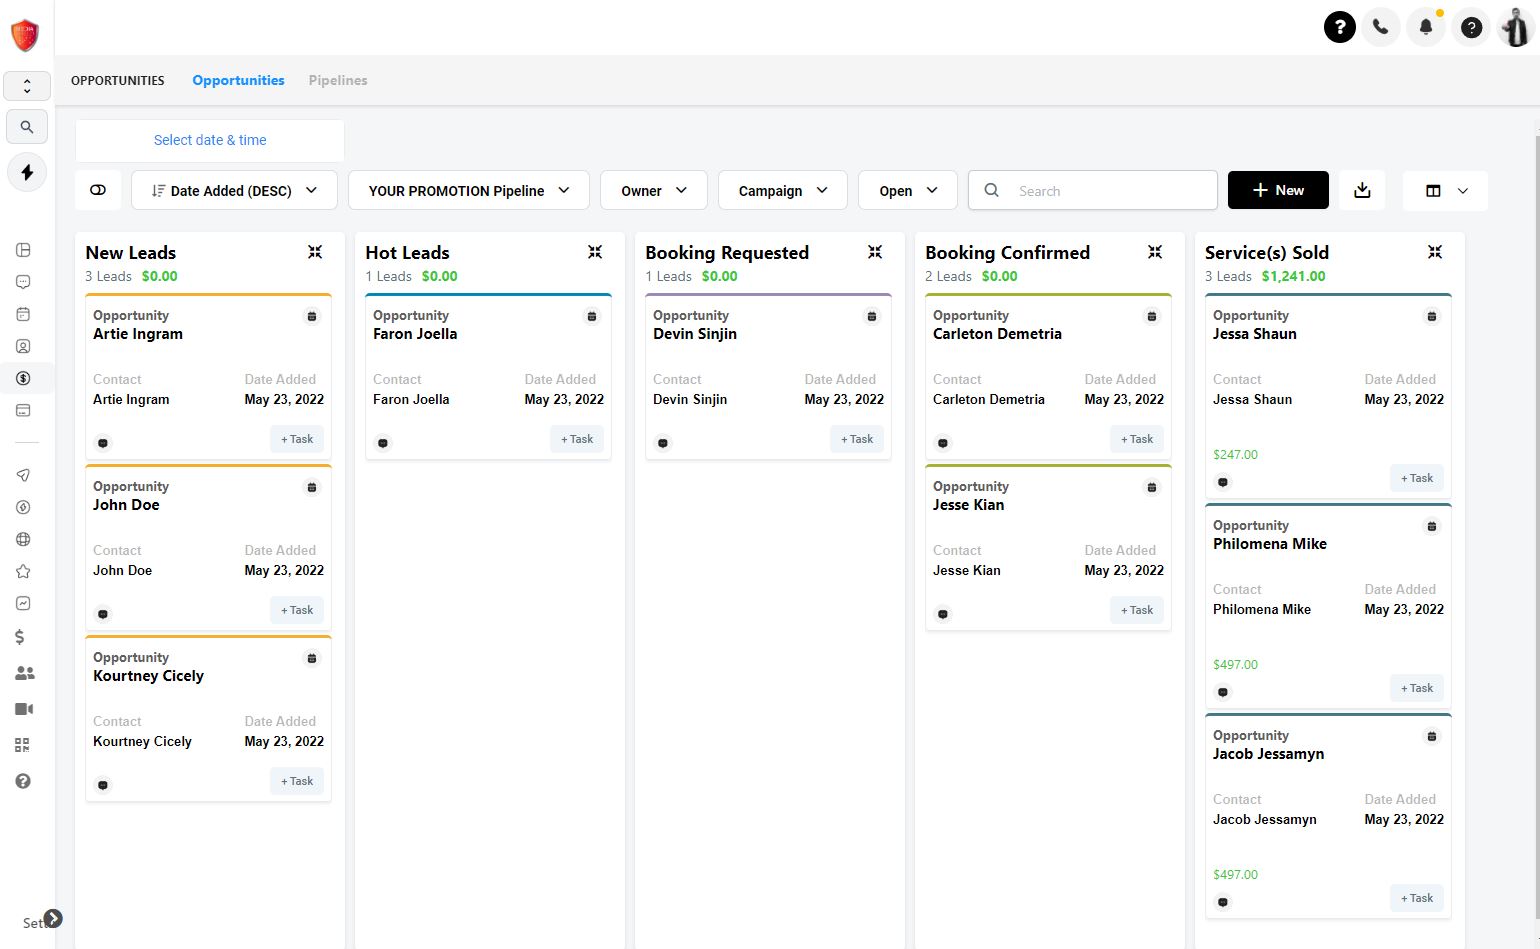
Task: Expand the left sidebar with arrow toggle
Action: pyautogui.click(x=53, y=918)
